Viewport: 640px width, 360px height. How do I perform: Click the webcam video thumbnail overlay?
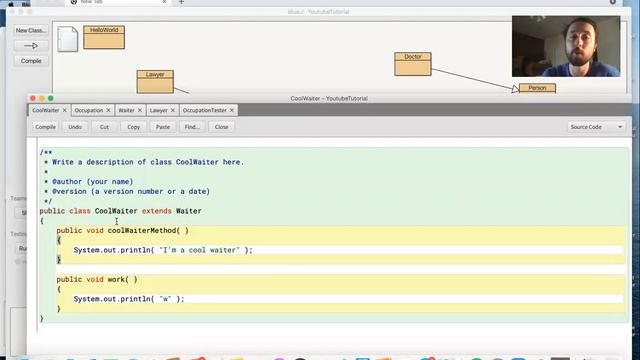coord(566,46)
